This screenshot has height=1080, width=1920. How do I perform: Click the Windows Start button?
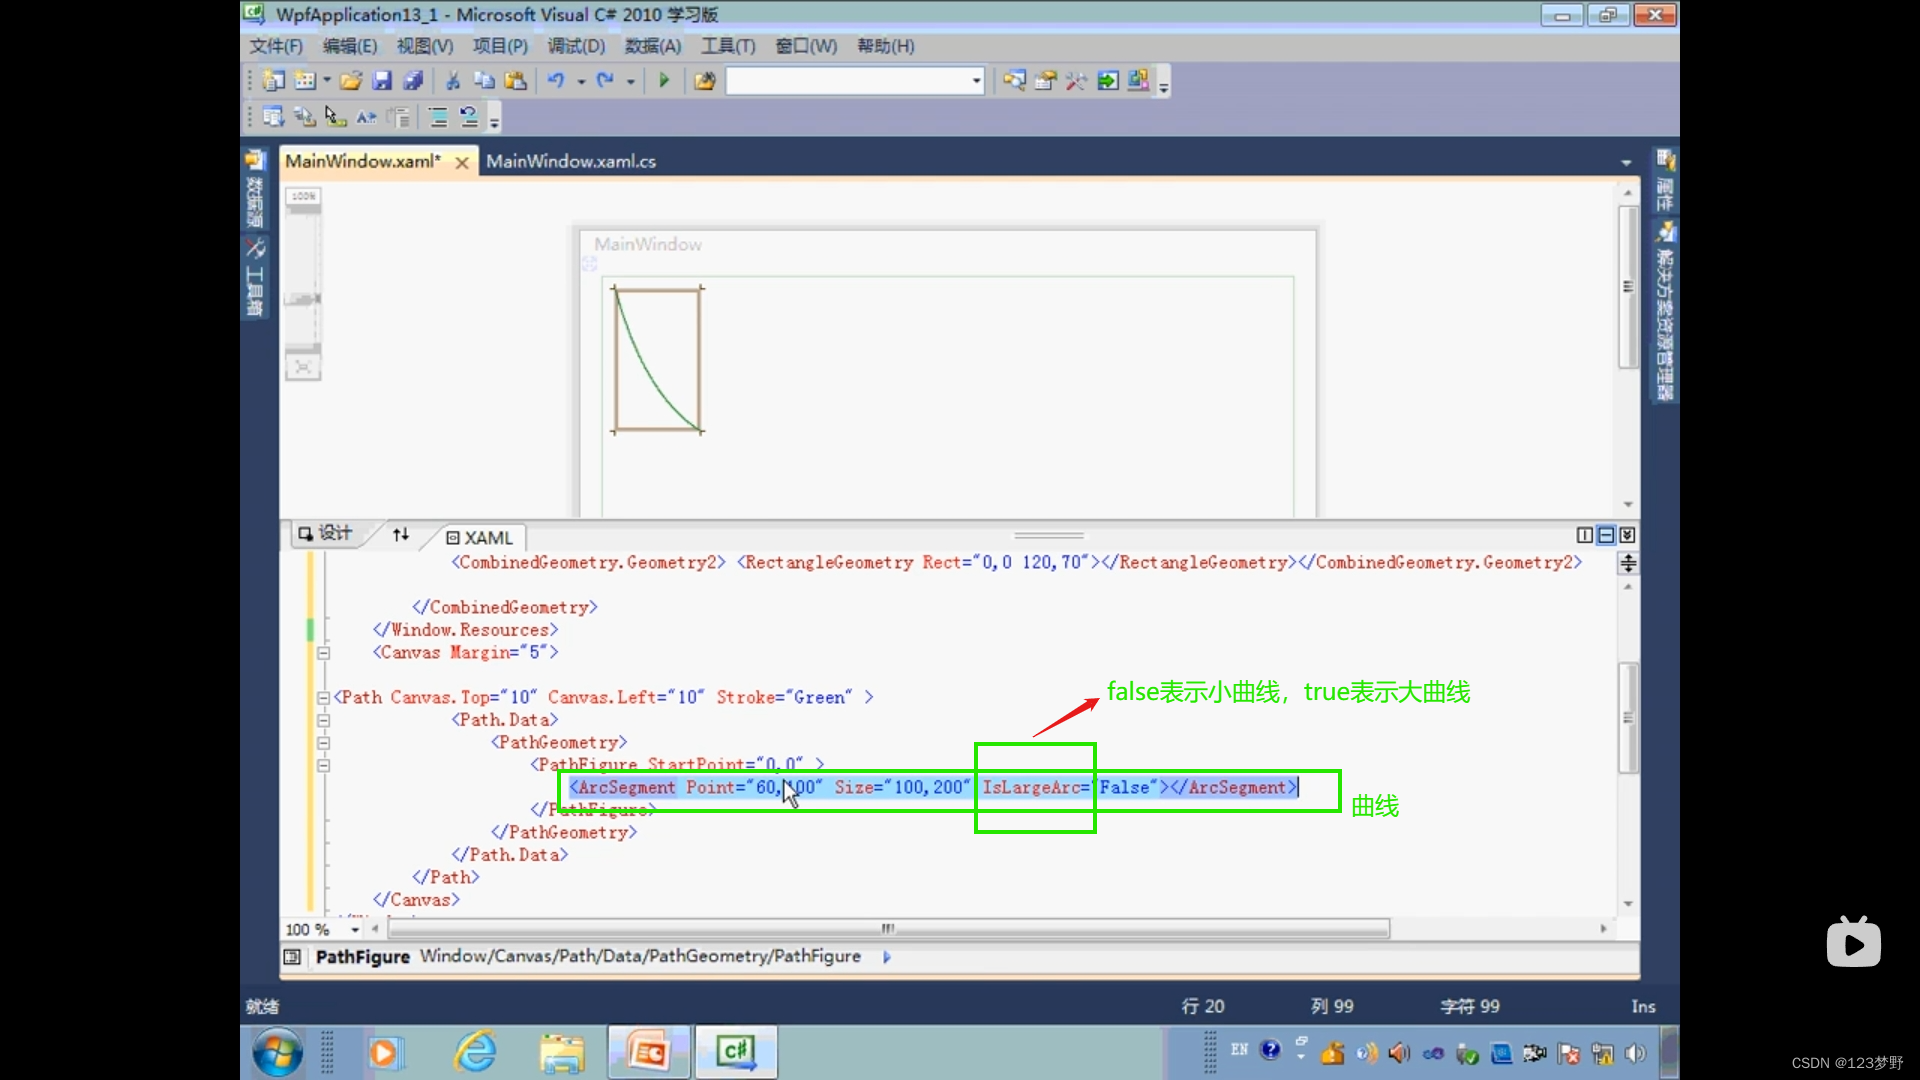tap(278, 1052)
